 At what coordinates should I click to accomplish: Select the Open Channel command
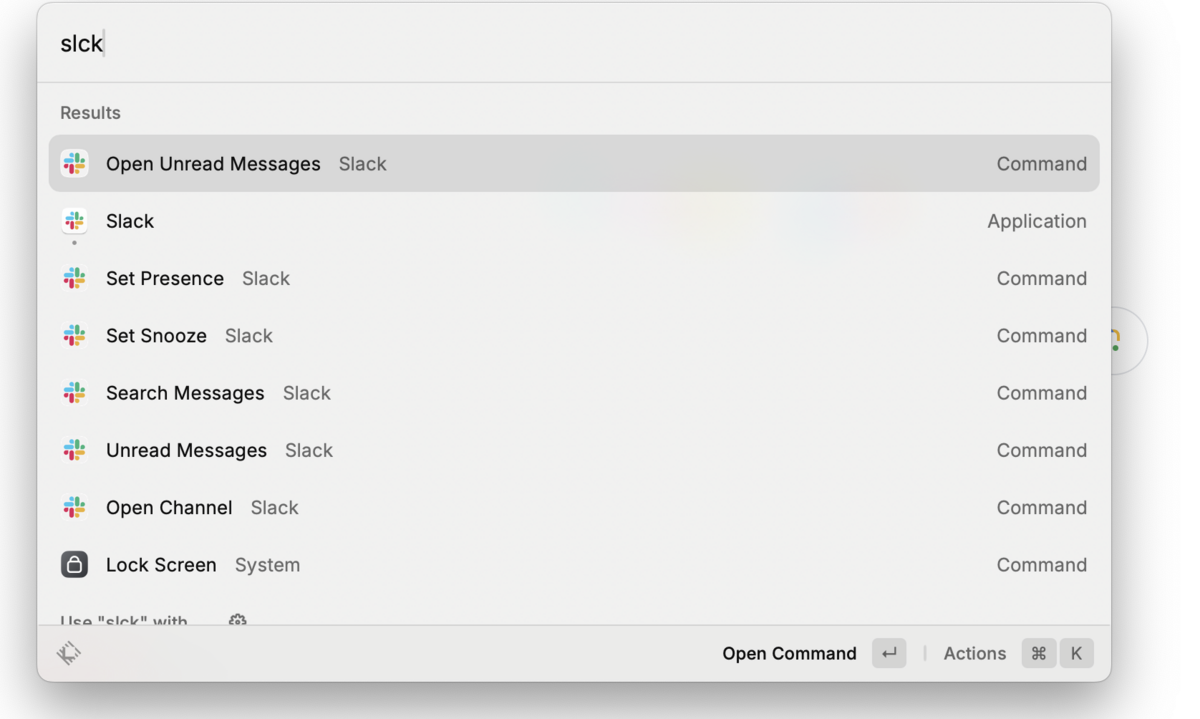tap(574, 508)
